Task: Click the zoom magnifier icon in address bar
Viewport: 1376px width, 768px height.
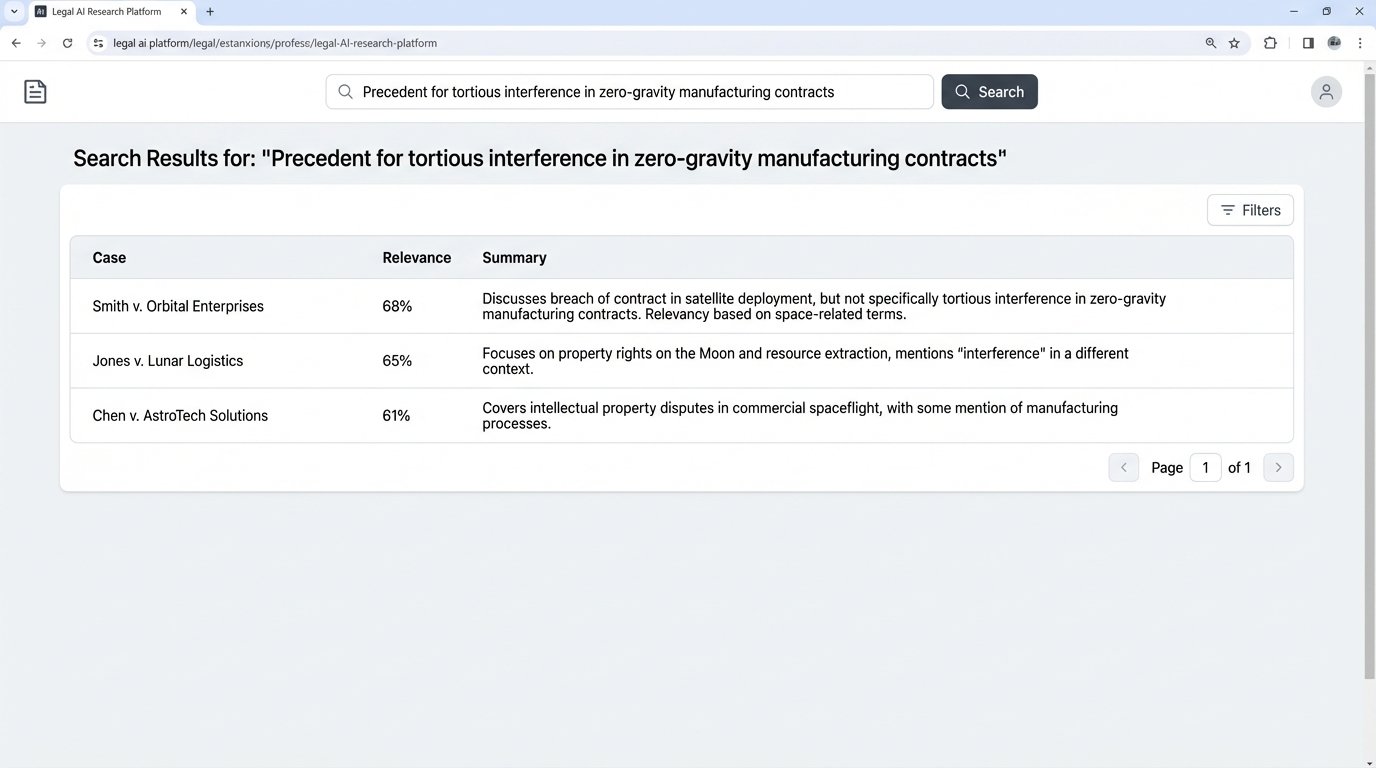Action: point(1211,43)
